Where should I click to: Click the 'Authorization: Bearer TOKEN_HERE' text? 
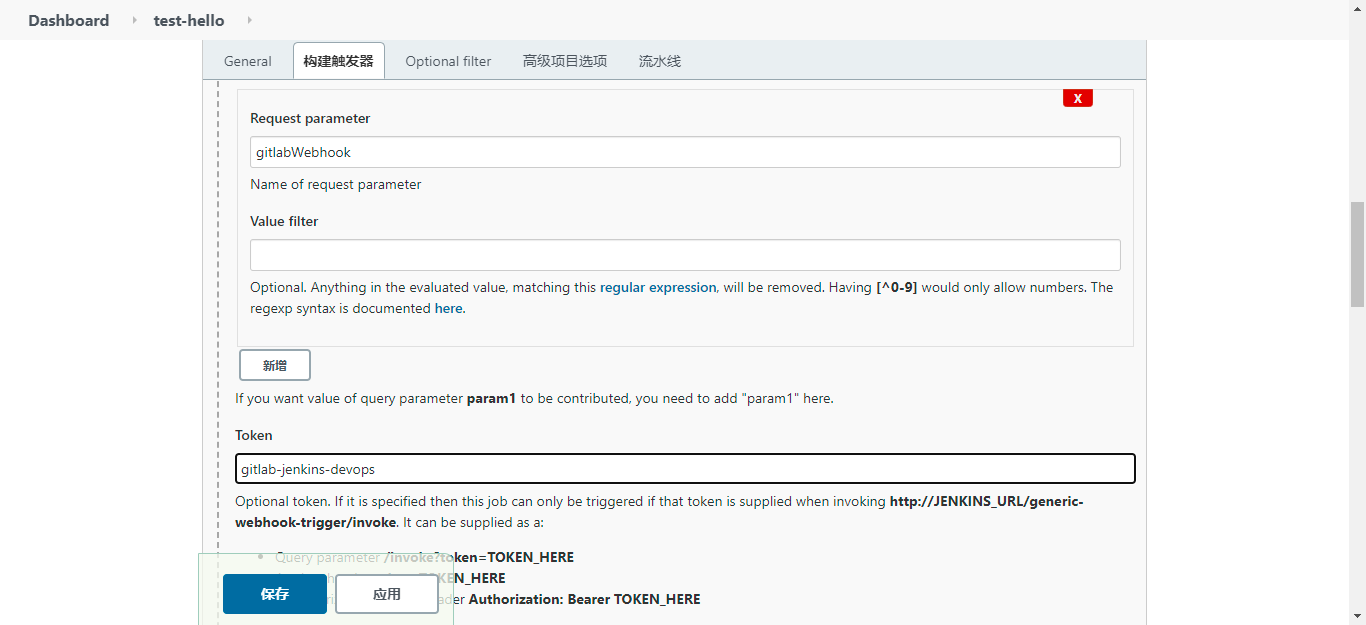585,599
